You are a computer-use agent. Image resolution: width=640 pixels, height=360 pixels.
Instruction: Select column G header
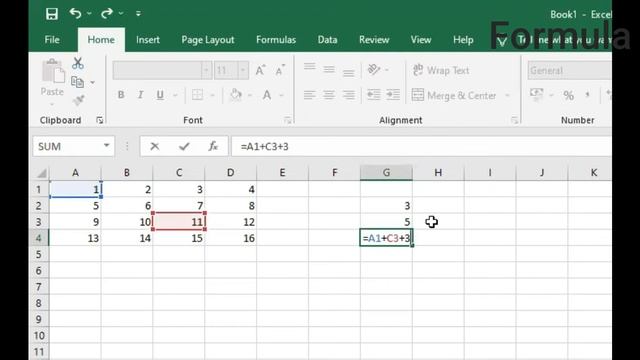click(386, 173)
